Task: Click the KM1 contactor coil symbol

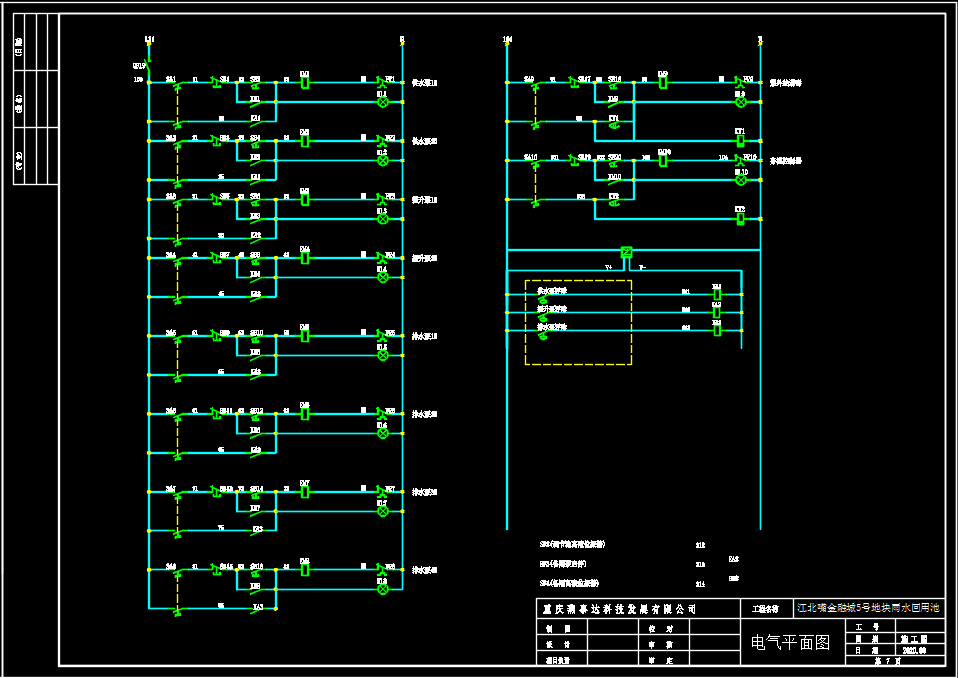Action: pyautogui.click(x=305, y=82)
